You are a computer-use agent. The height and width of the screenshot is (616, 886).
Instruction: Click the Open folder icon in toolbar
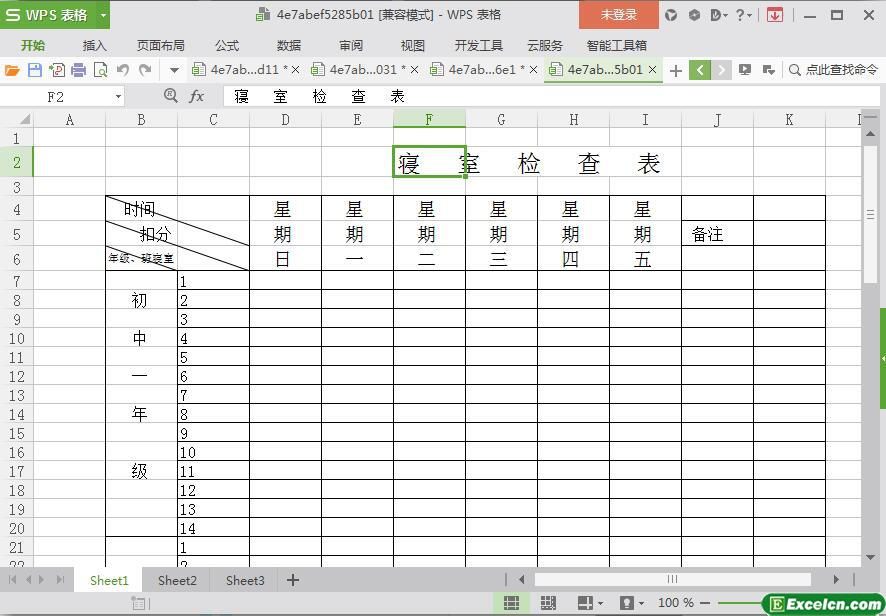tap(12, 70)
